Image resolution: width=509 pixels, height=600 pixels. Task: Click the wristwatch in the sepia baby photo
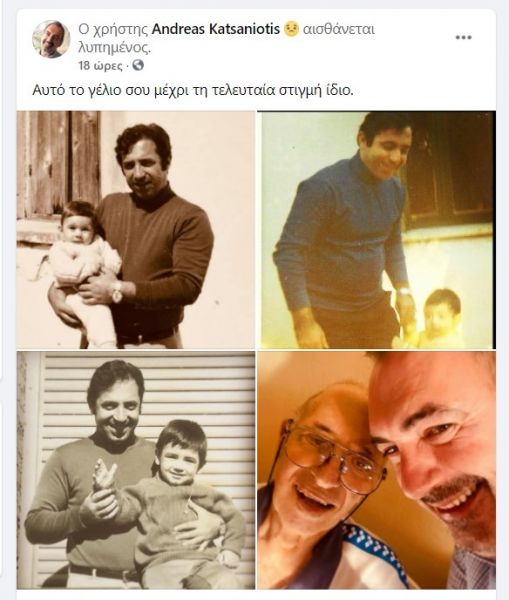(x=117, y=293)
